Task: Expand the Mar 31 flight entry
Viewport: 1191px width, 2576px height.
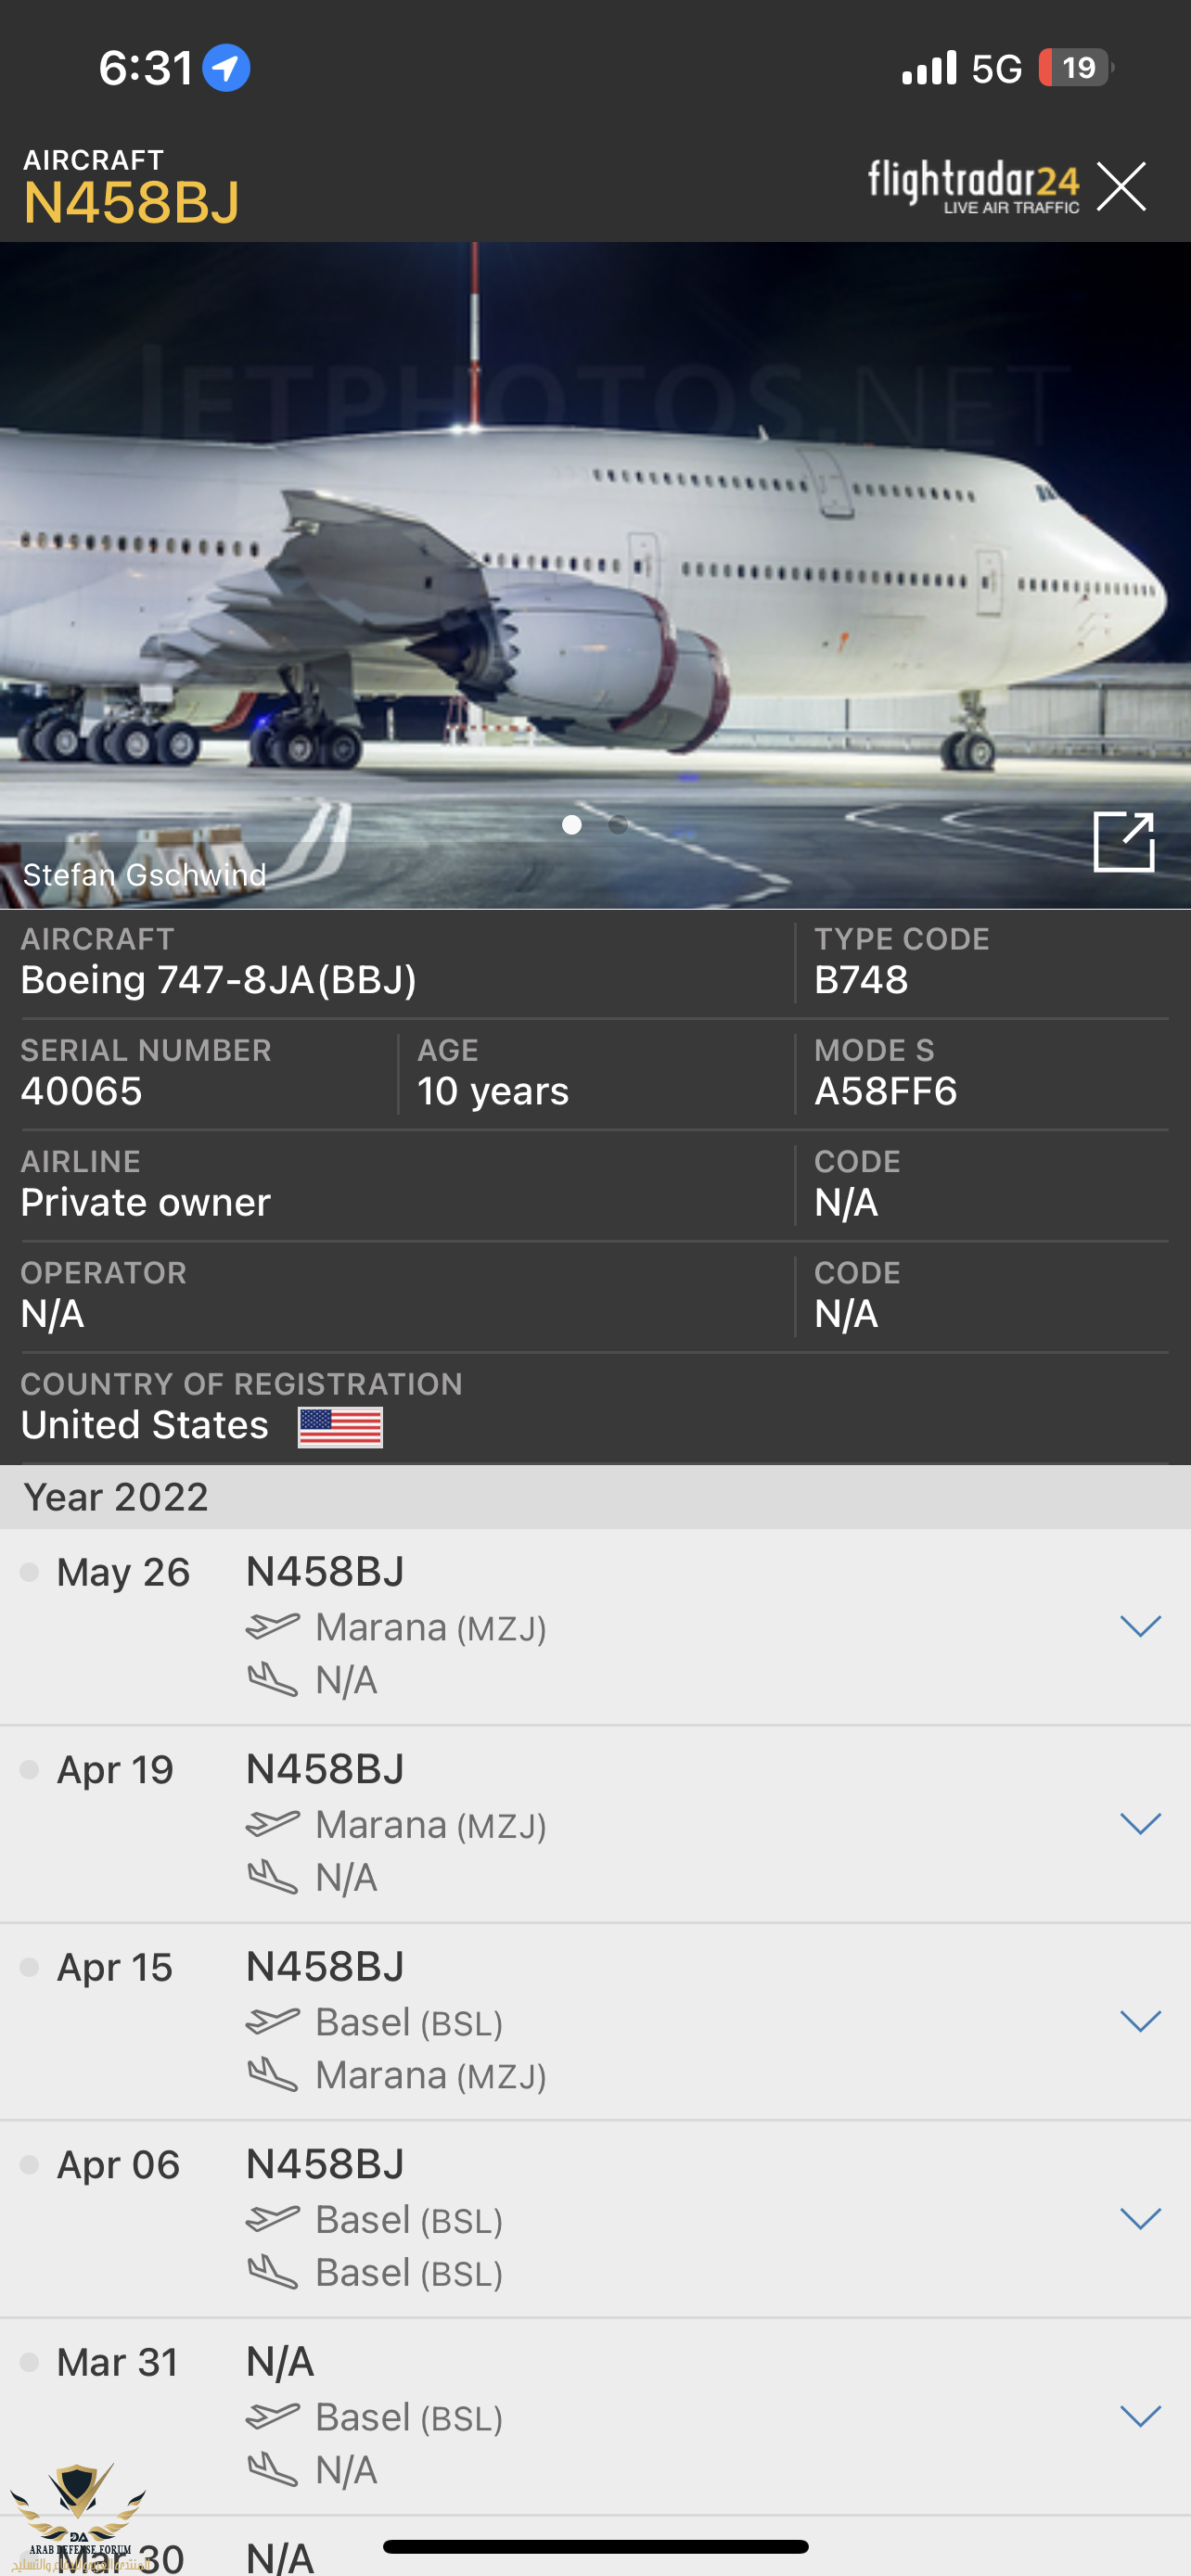Action: point(1140,2416)
